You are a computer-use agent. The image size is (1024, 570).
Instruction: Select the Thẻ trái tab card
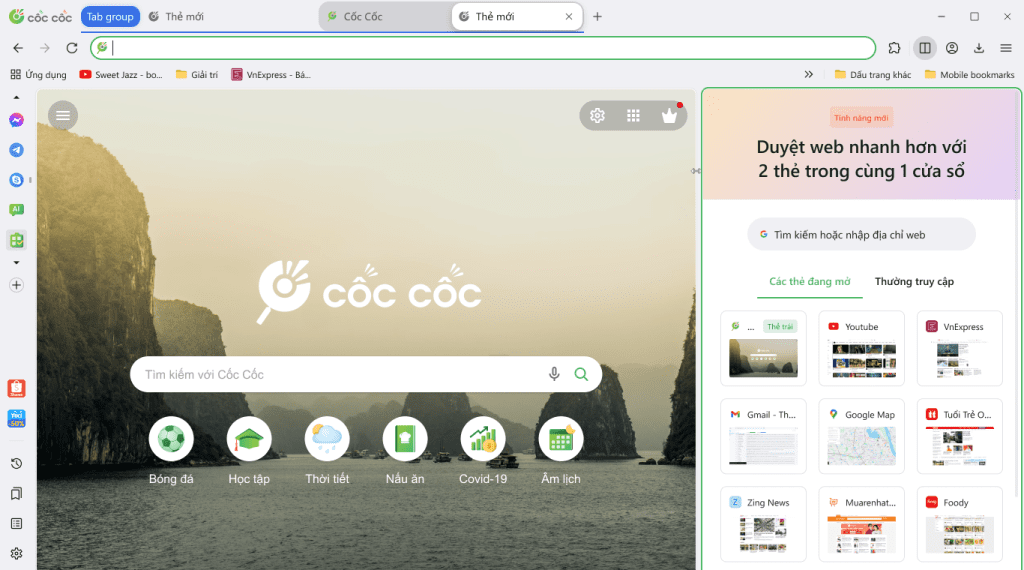point(763,348)
